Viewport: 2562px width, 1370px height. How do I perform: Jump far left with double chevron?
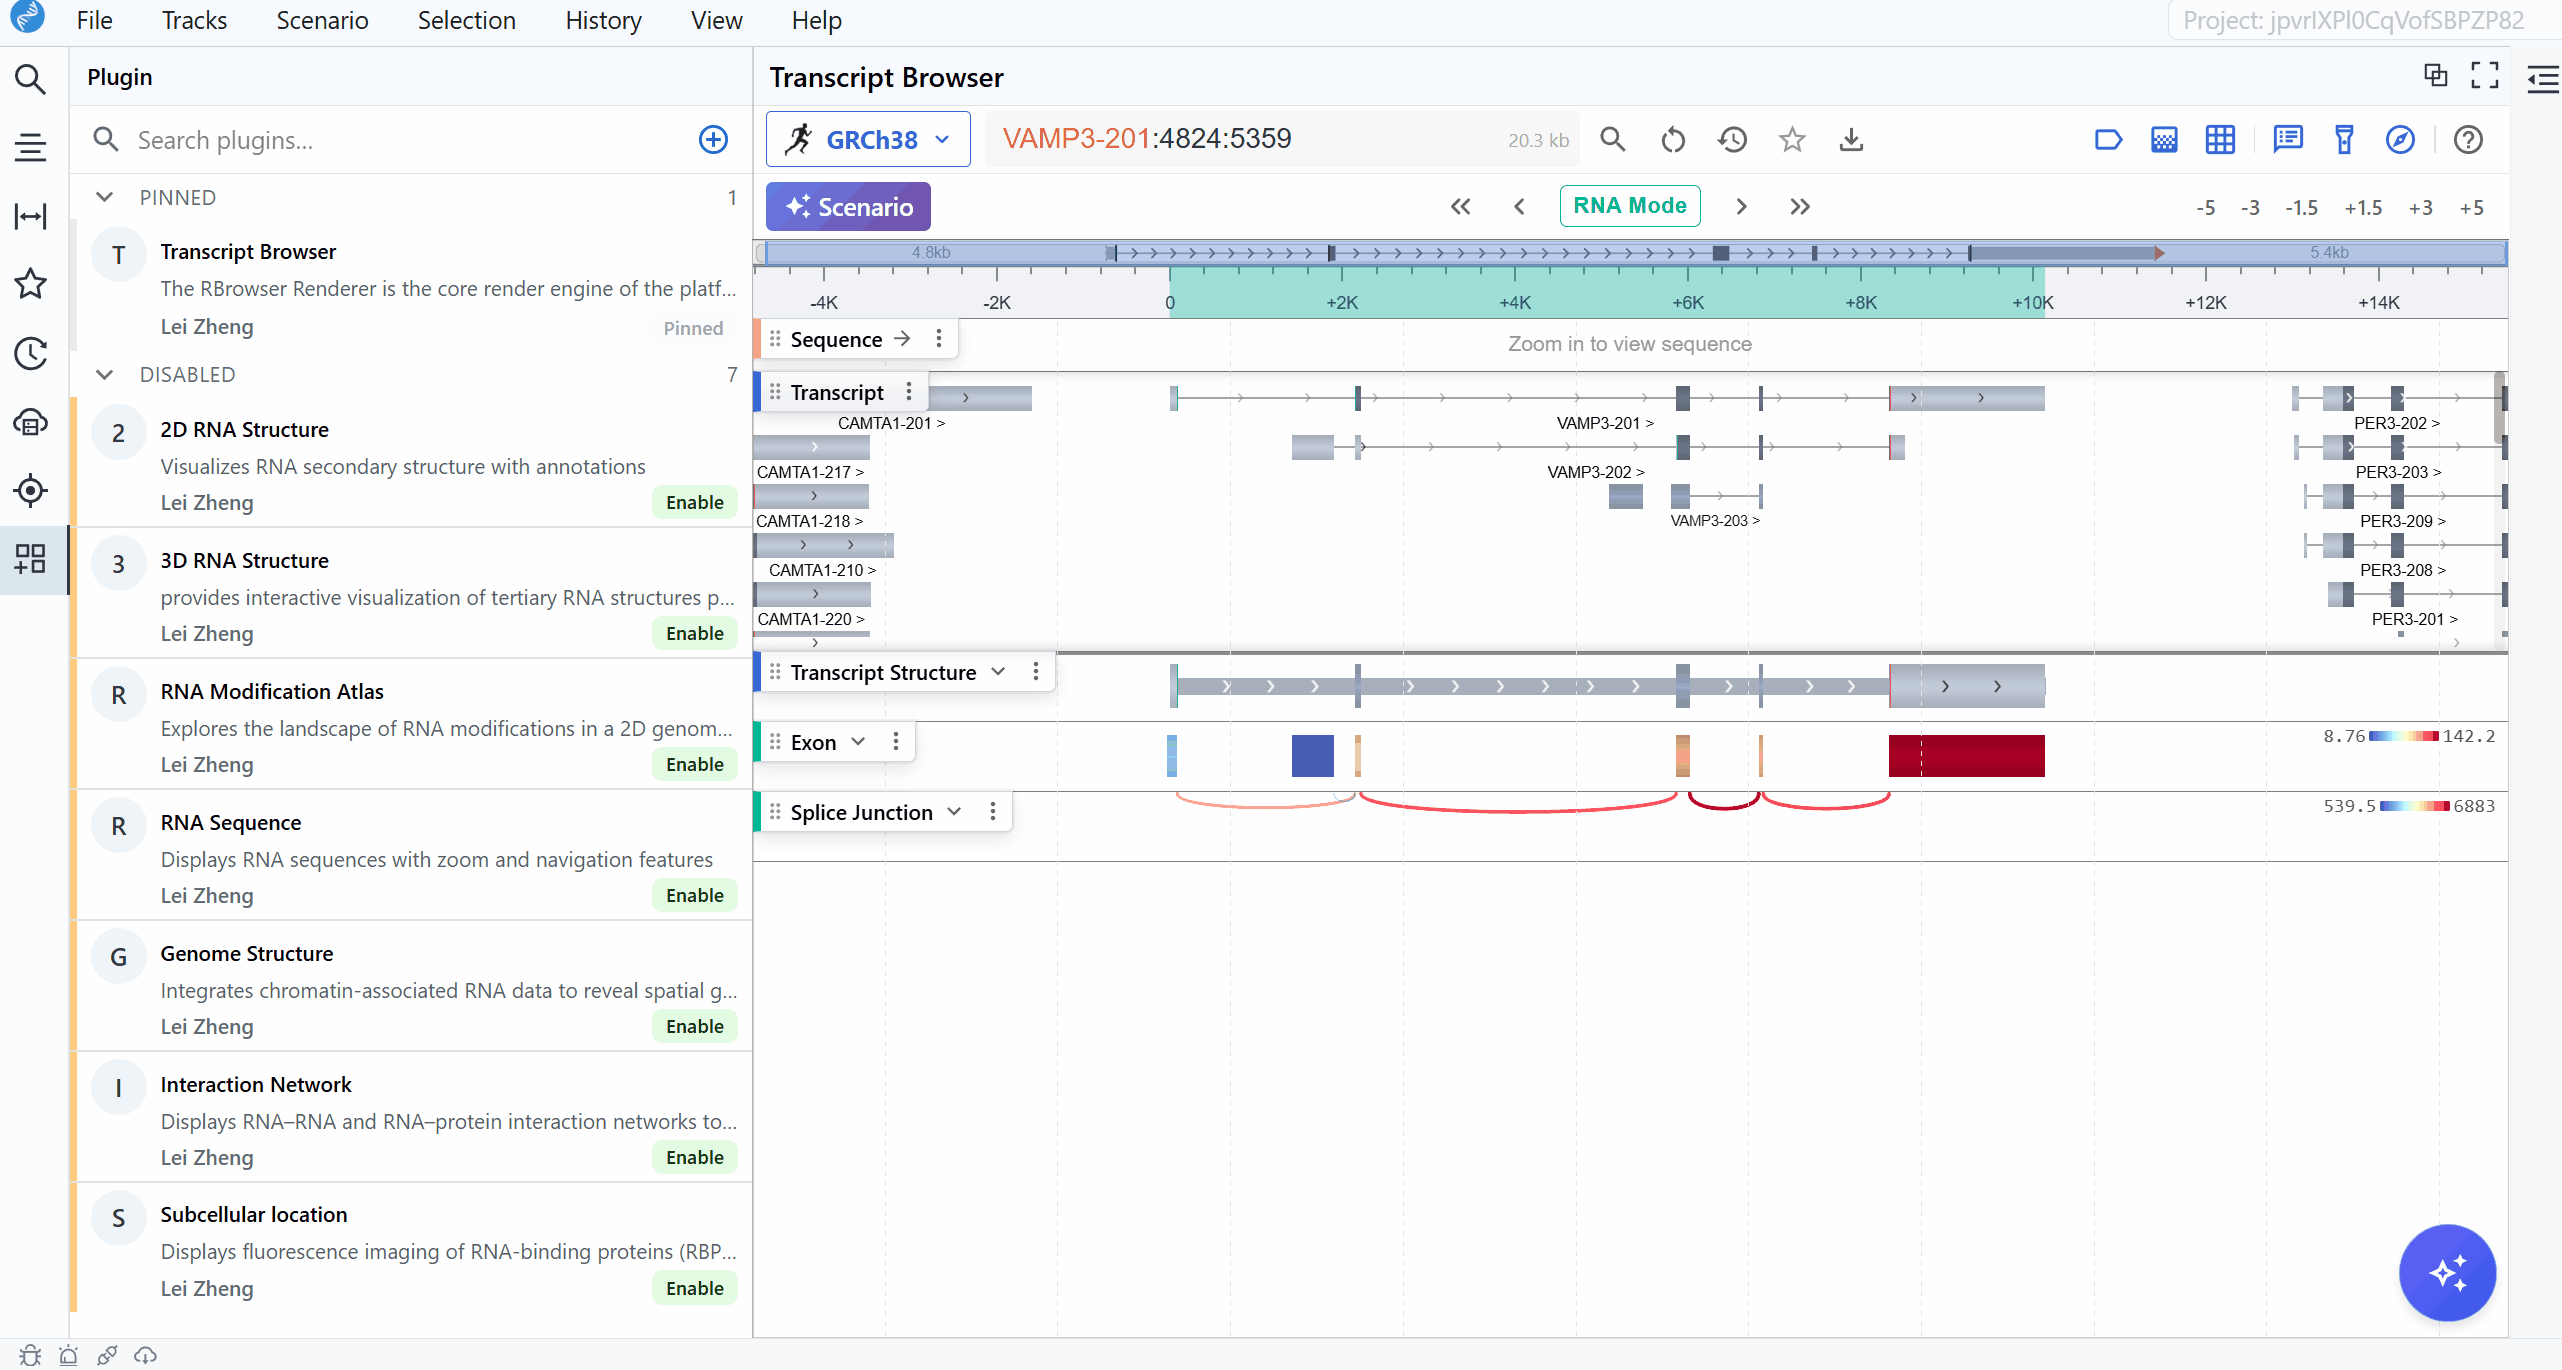coord(1460,206)
